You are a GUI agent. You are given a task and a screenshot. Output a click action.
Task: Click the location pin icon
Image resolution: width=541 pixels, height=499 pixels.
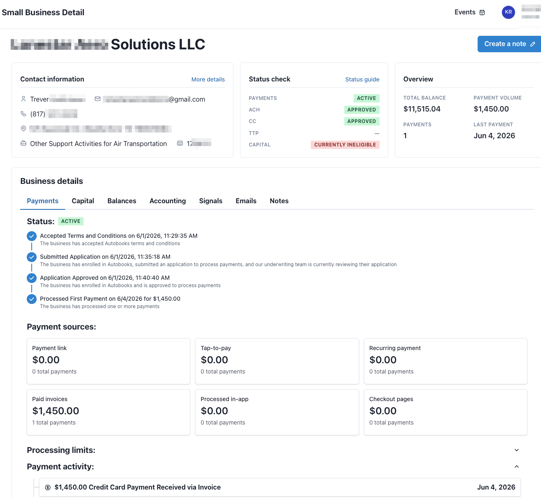(23, 128)
